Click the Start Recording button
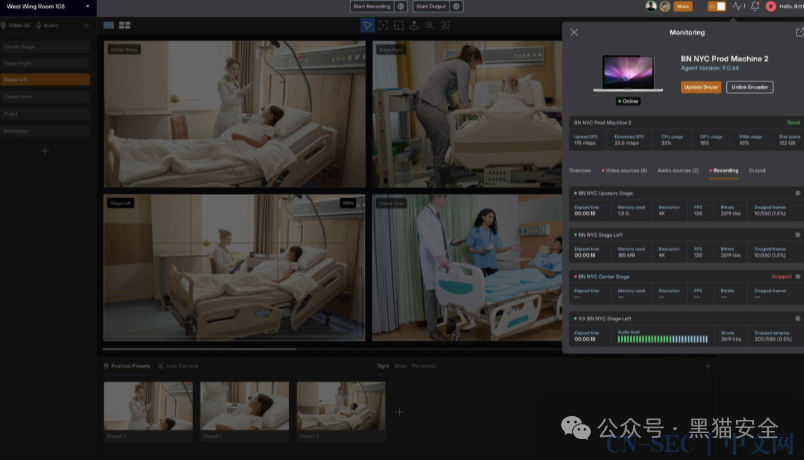804x460 pixels. coord(372,6)
